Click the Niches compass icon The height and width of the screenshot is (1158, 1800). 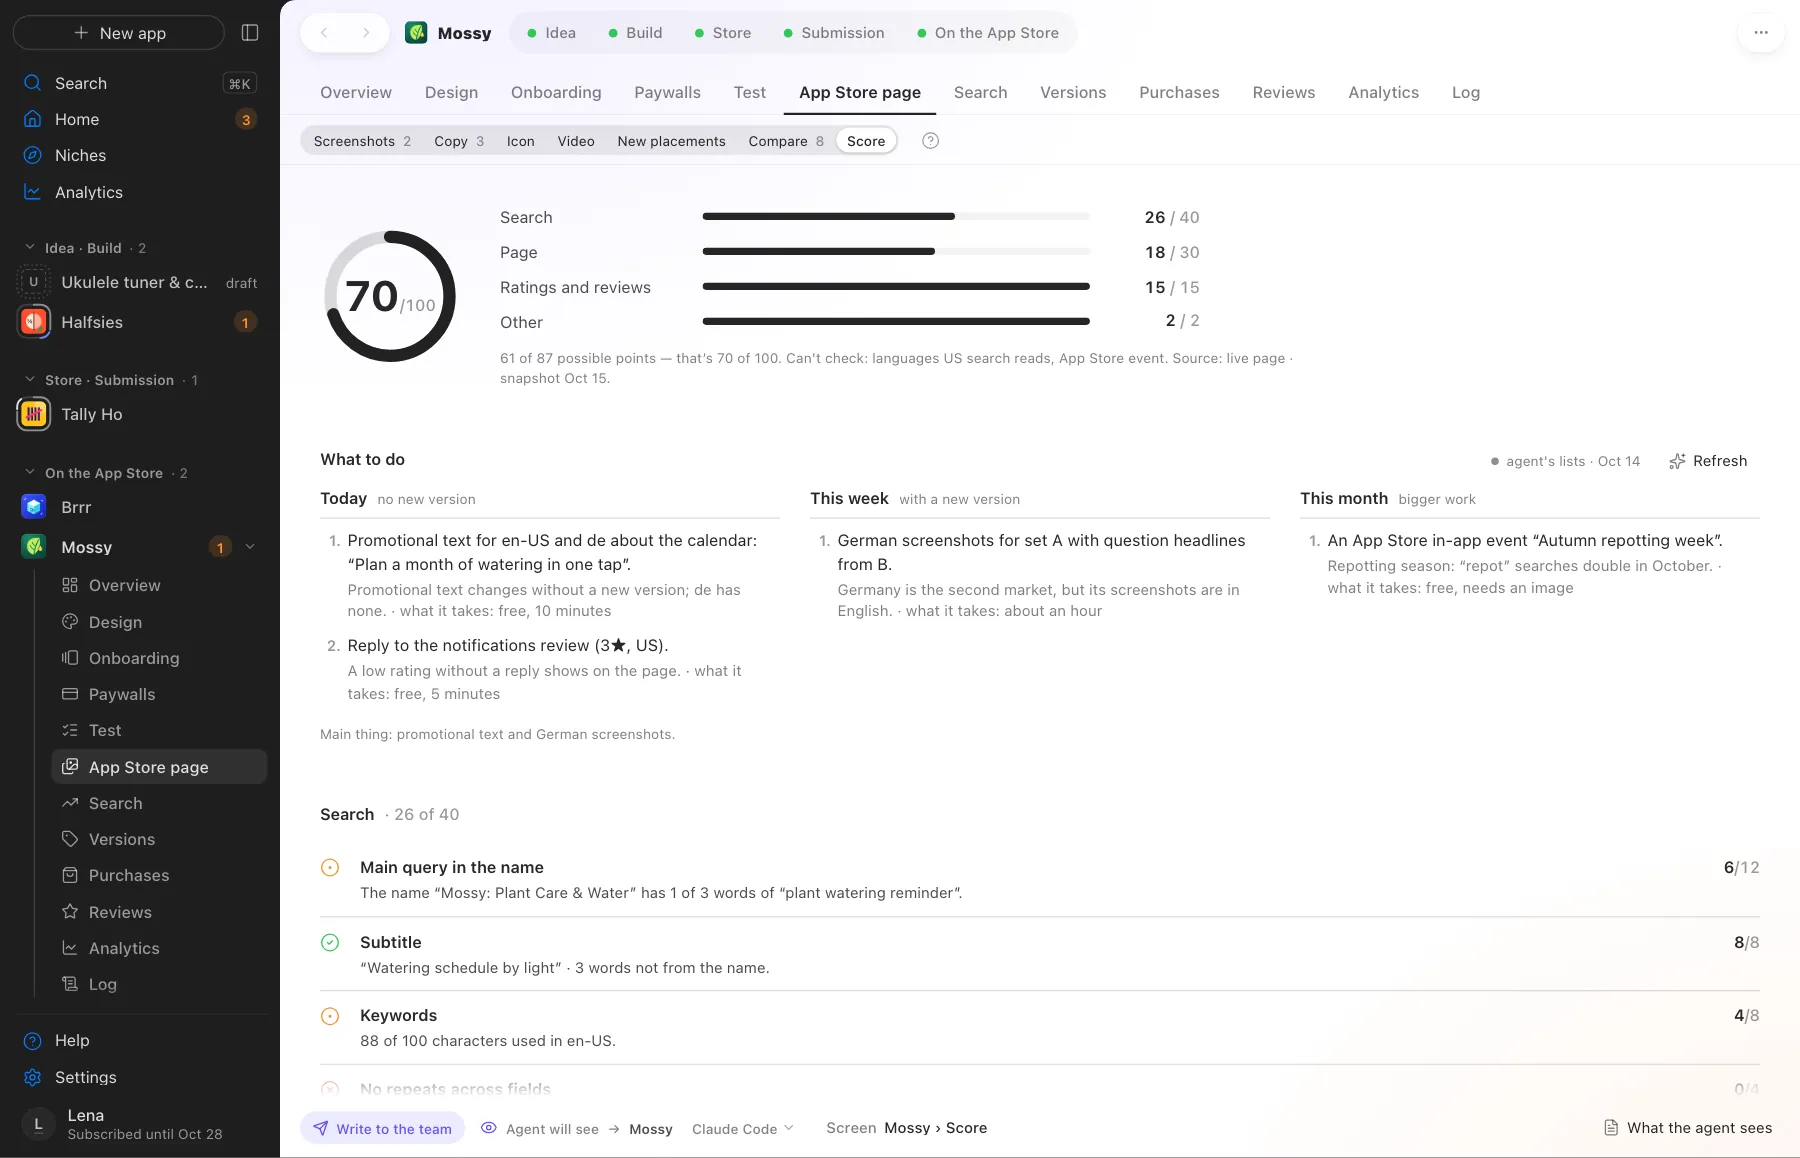[x=33, y=155]
